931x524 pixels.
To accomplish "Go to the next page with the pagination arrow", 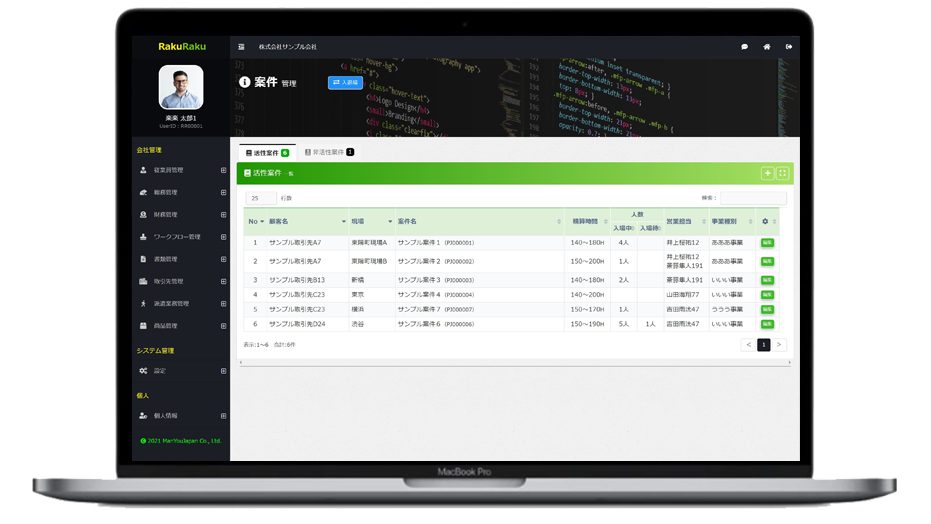I will [779, 345].
